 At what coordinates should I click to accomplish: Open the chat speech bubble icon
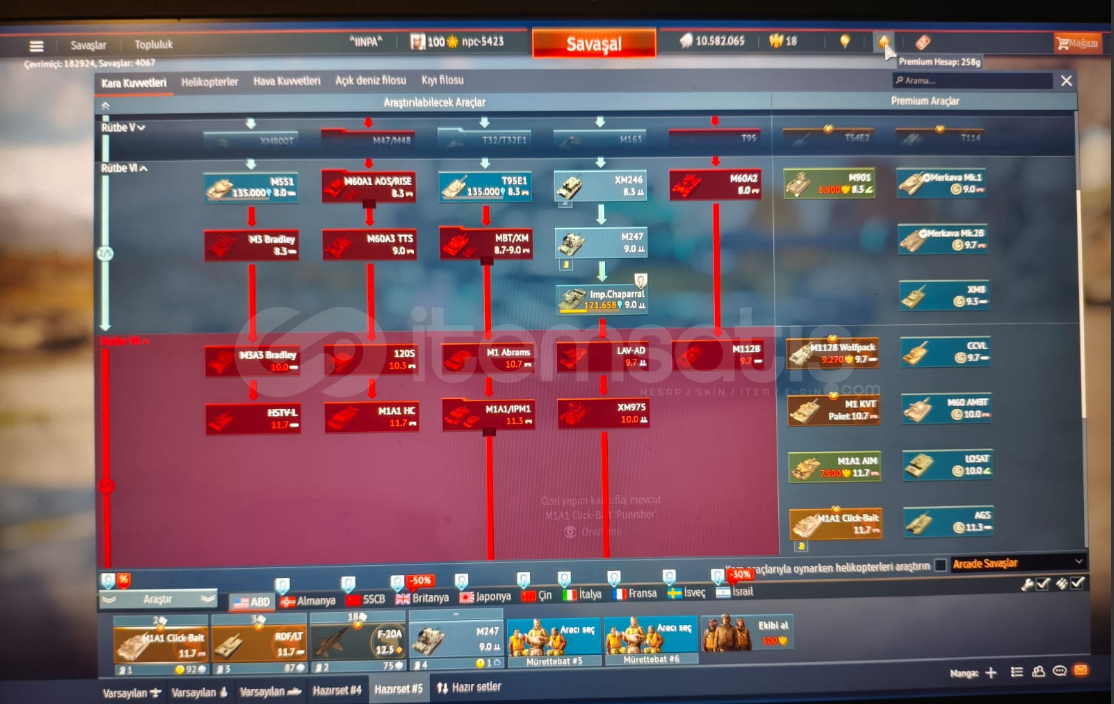[1059, 671]
